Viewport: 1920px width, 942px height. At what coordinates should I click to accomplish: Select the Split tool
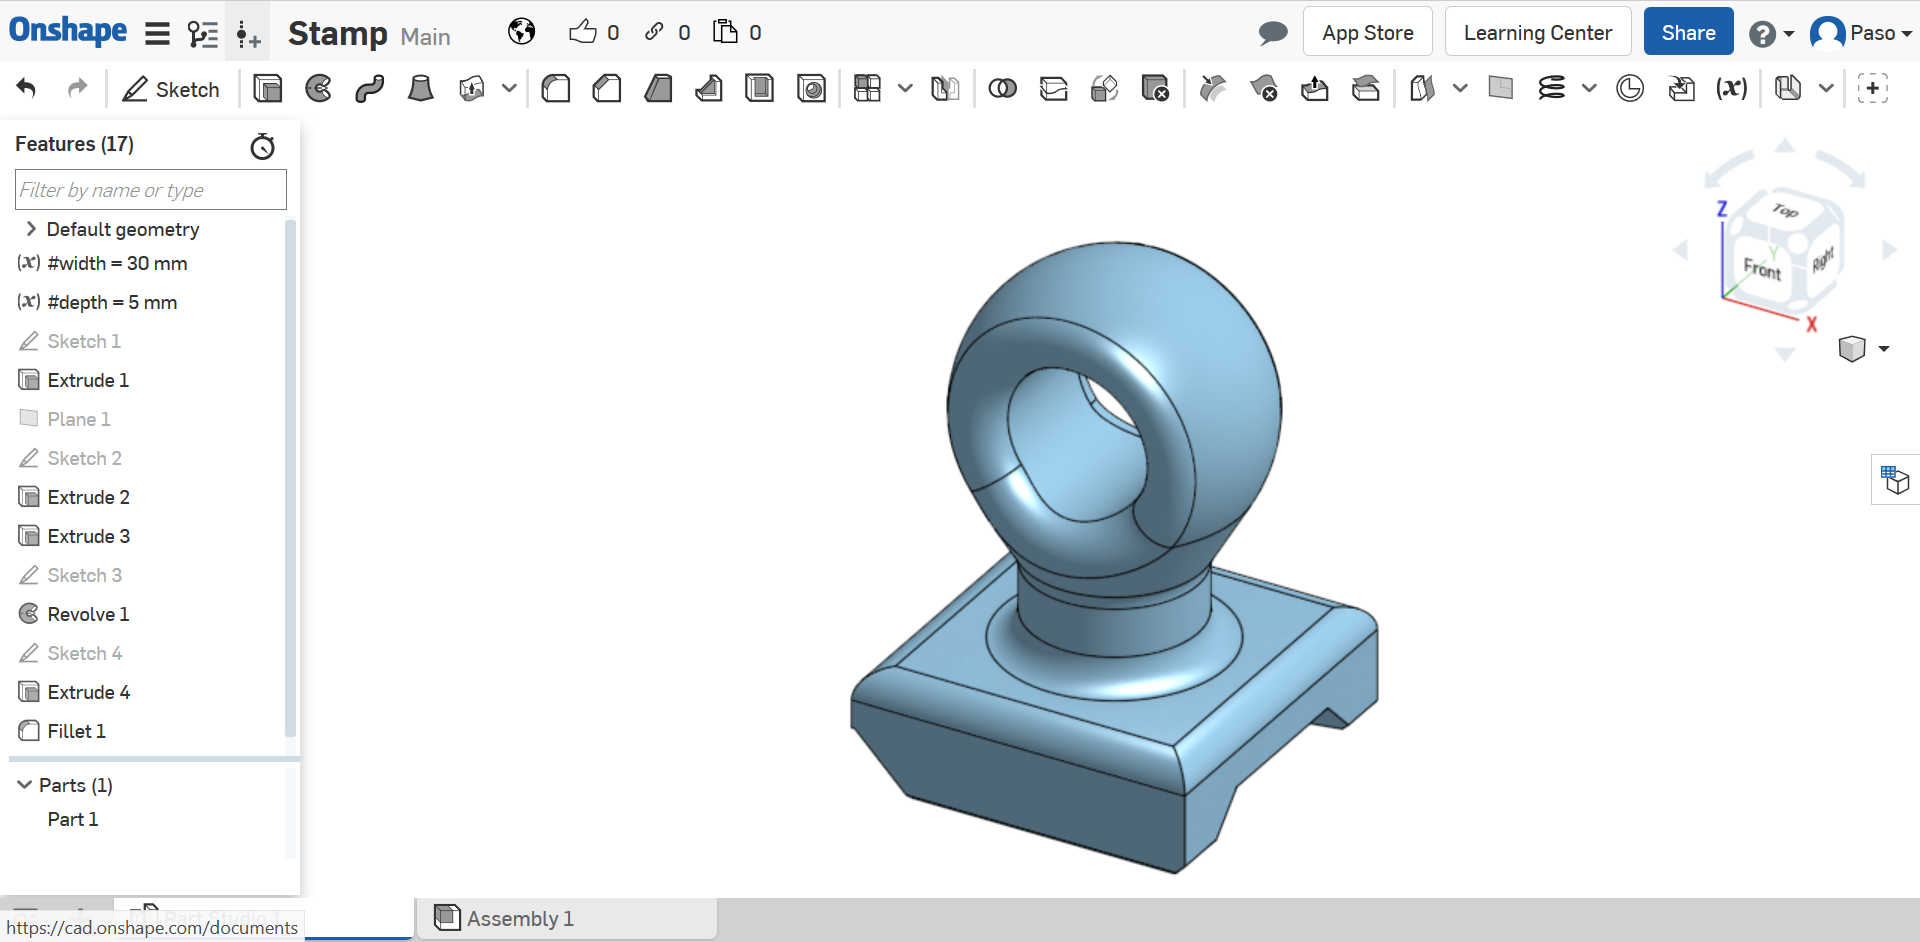[1053, 89]
